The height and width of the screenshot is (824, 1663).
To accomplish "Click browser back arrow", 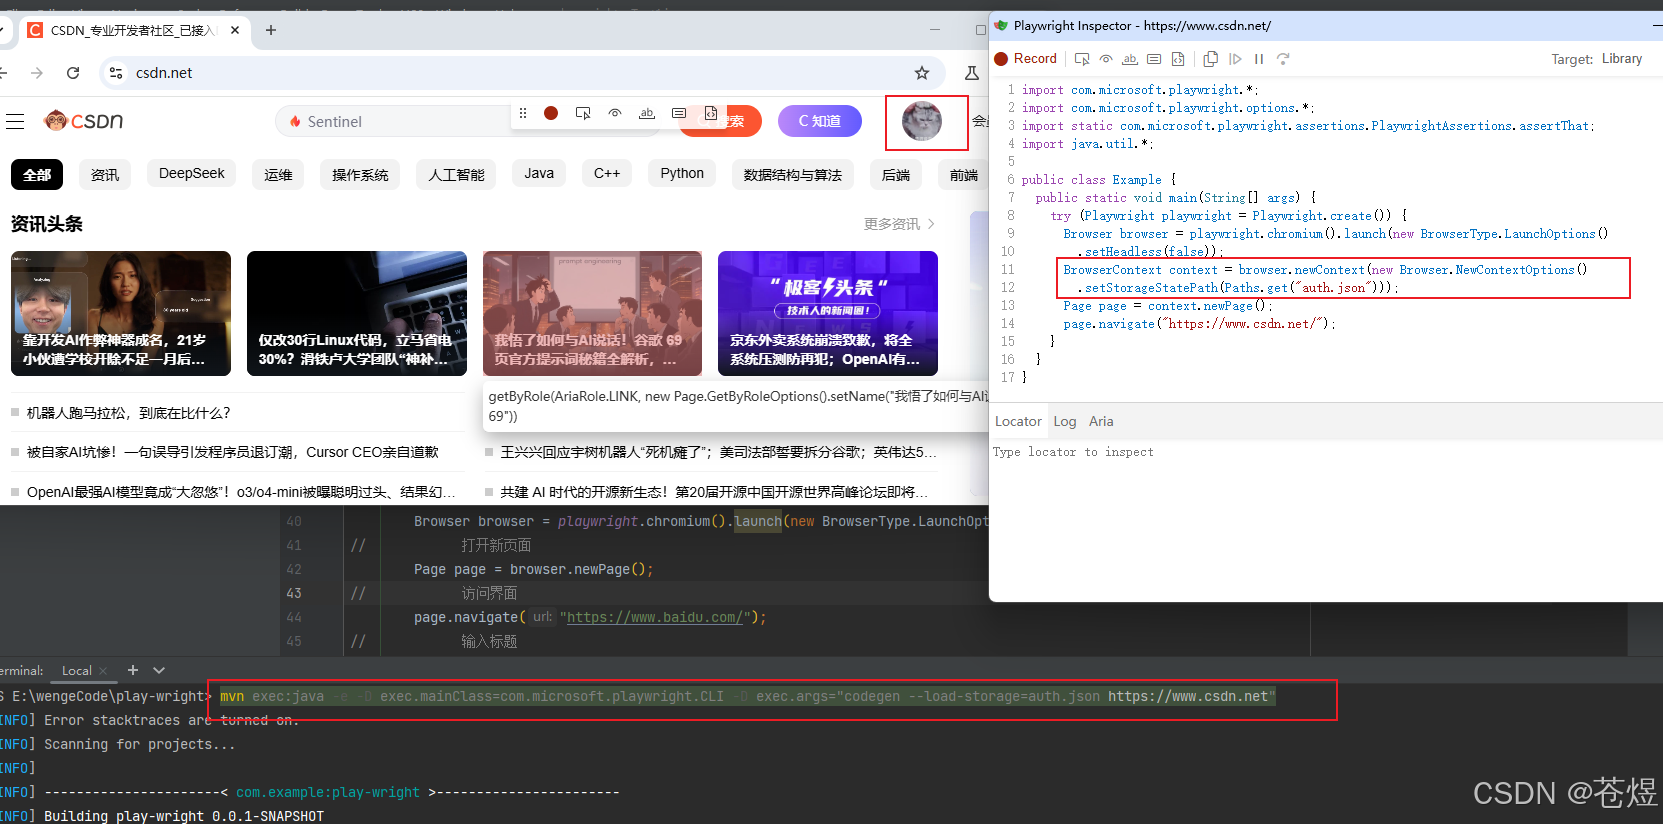I will tap(3, 73).
